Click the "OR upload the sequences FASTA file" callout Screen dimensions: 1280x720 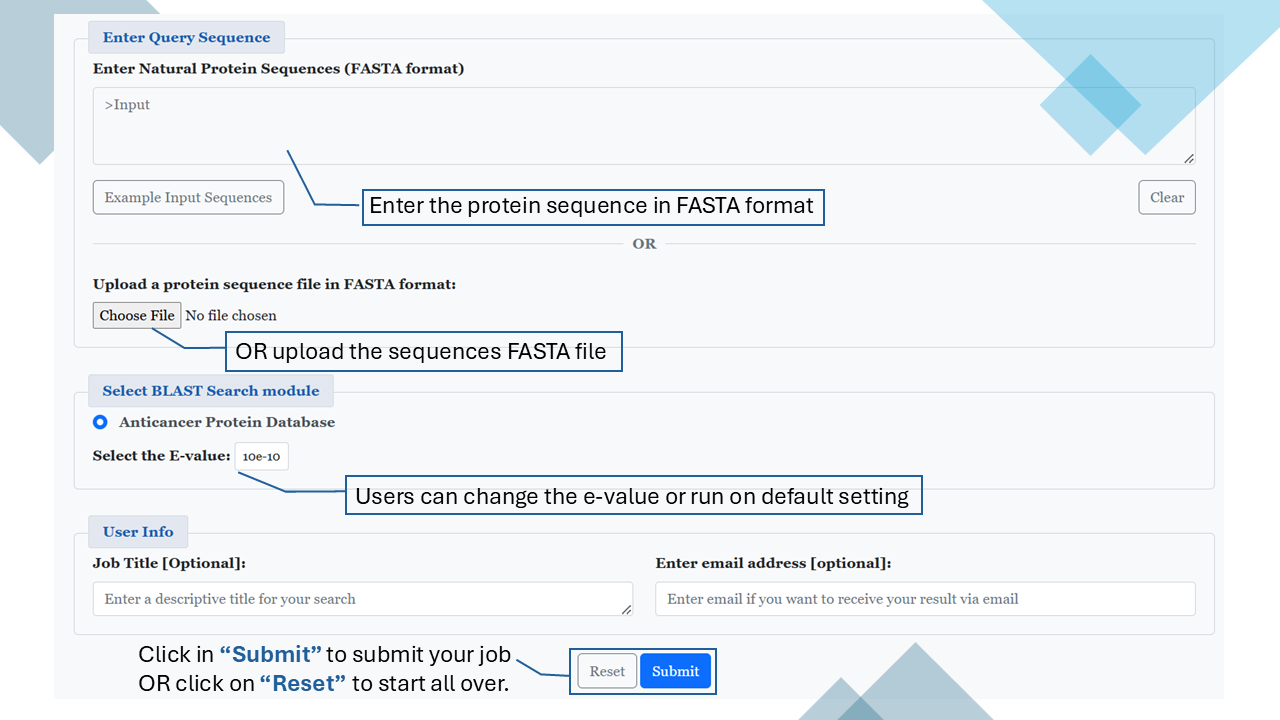421,352
